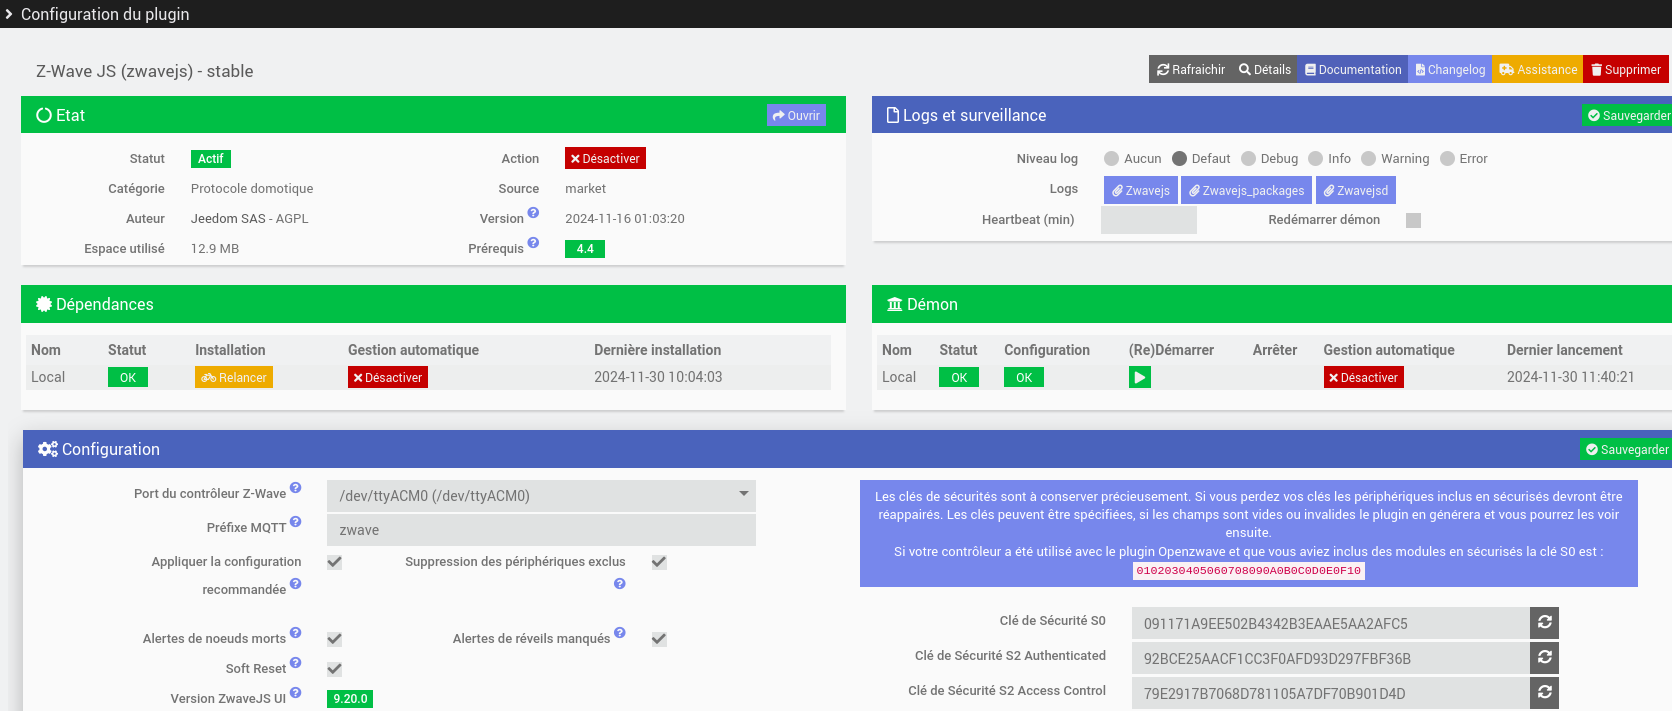Toggle Alertes de réveils manqués checkbox
This screenshot has height=711, width=1672.
pyautogui.click(x=659, y=639)
